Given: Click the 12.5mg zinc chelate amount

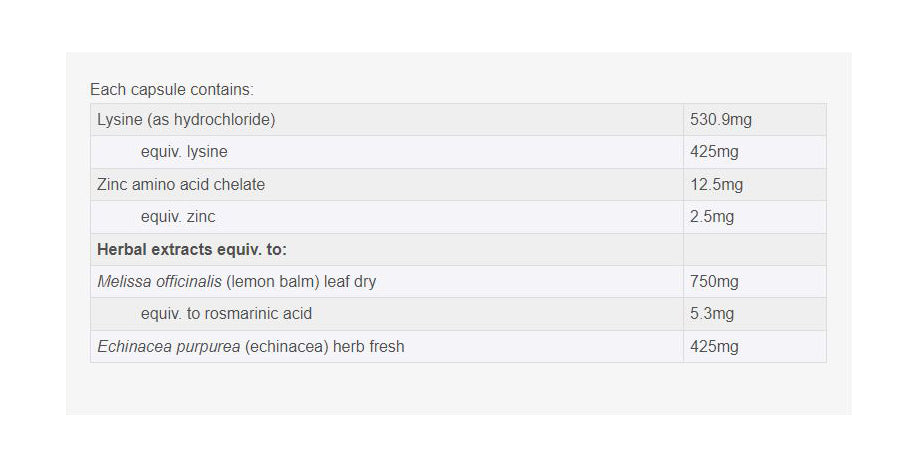Looking at the screenshot, I should click(x=717, y=184).
